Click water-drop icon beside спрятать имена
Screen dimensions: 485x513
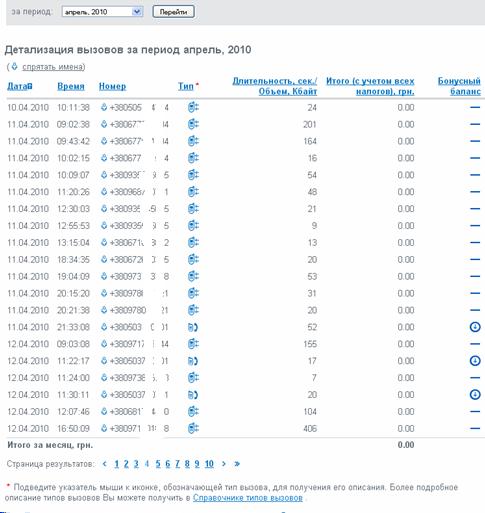click(14, 66)
